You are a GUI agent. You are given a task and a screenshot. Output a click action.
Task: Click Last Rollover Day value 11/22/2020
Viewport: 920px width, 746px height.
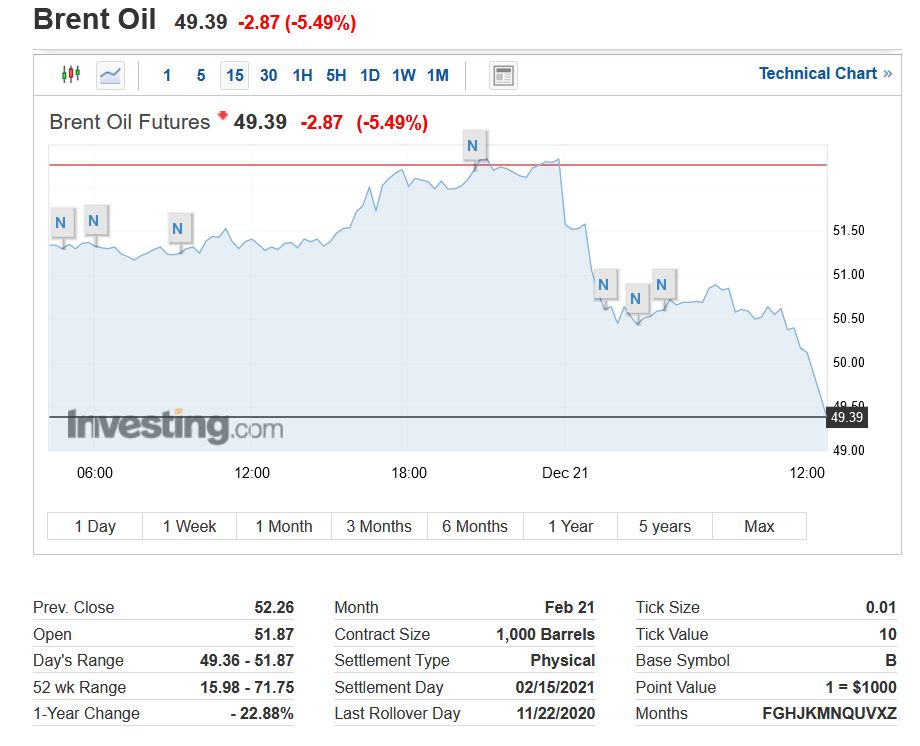pos(556,713)
